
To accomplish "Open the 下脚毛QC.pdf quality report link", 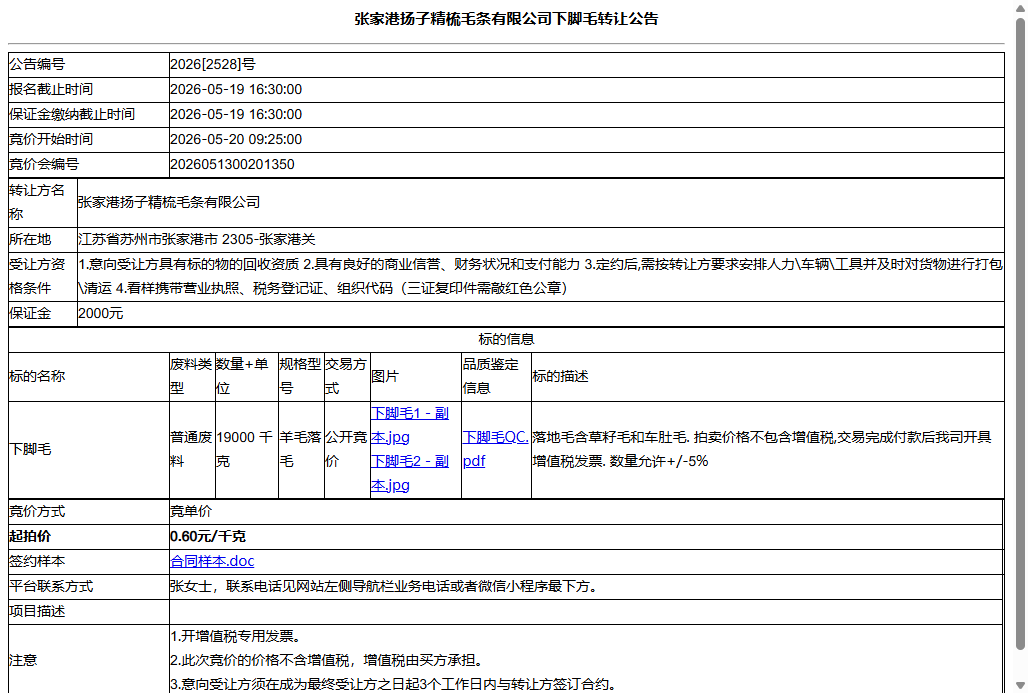I will [496, 449].
